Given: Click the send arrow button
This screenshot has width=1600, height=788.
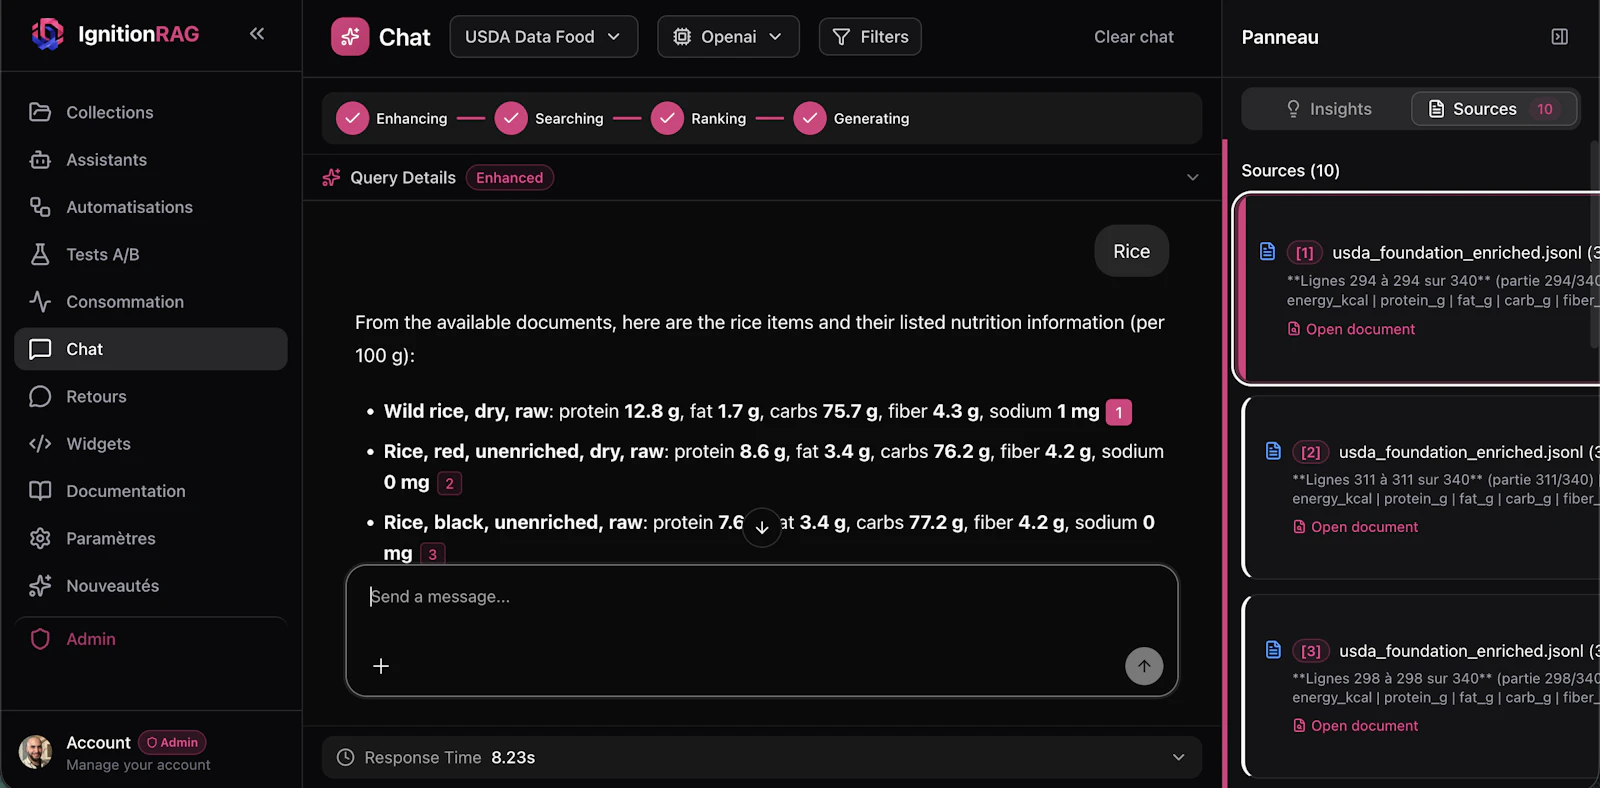Looking at the screenshot, I should pyautogui.click(x=1144, y=666).
